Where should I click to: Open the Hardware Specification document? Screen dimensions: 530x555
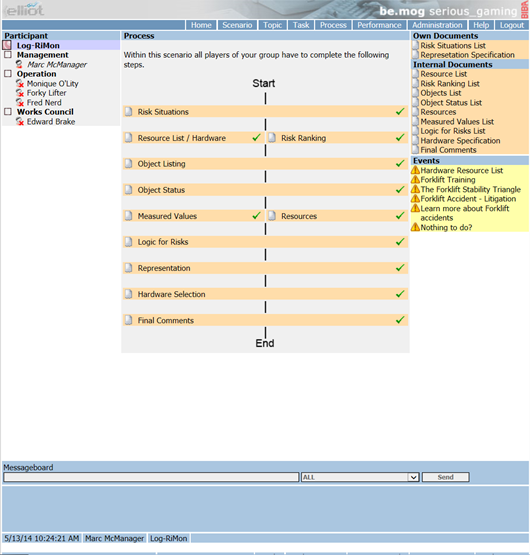pyautogui.click(x=460, y=141)
